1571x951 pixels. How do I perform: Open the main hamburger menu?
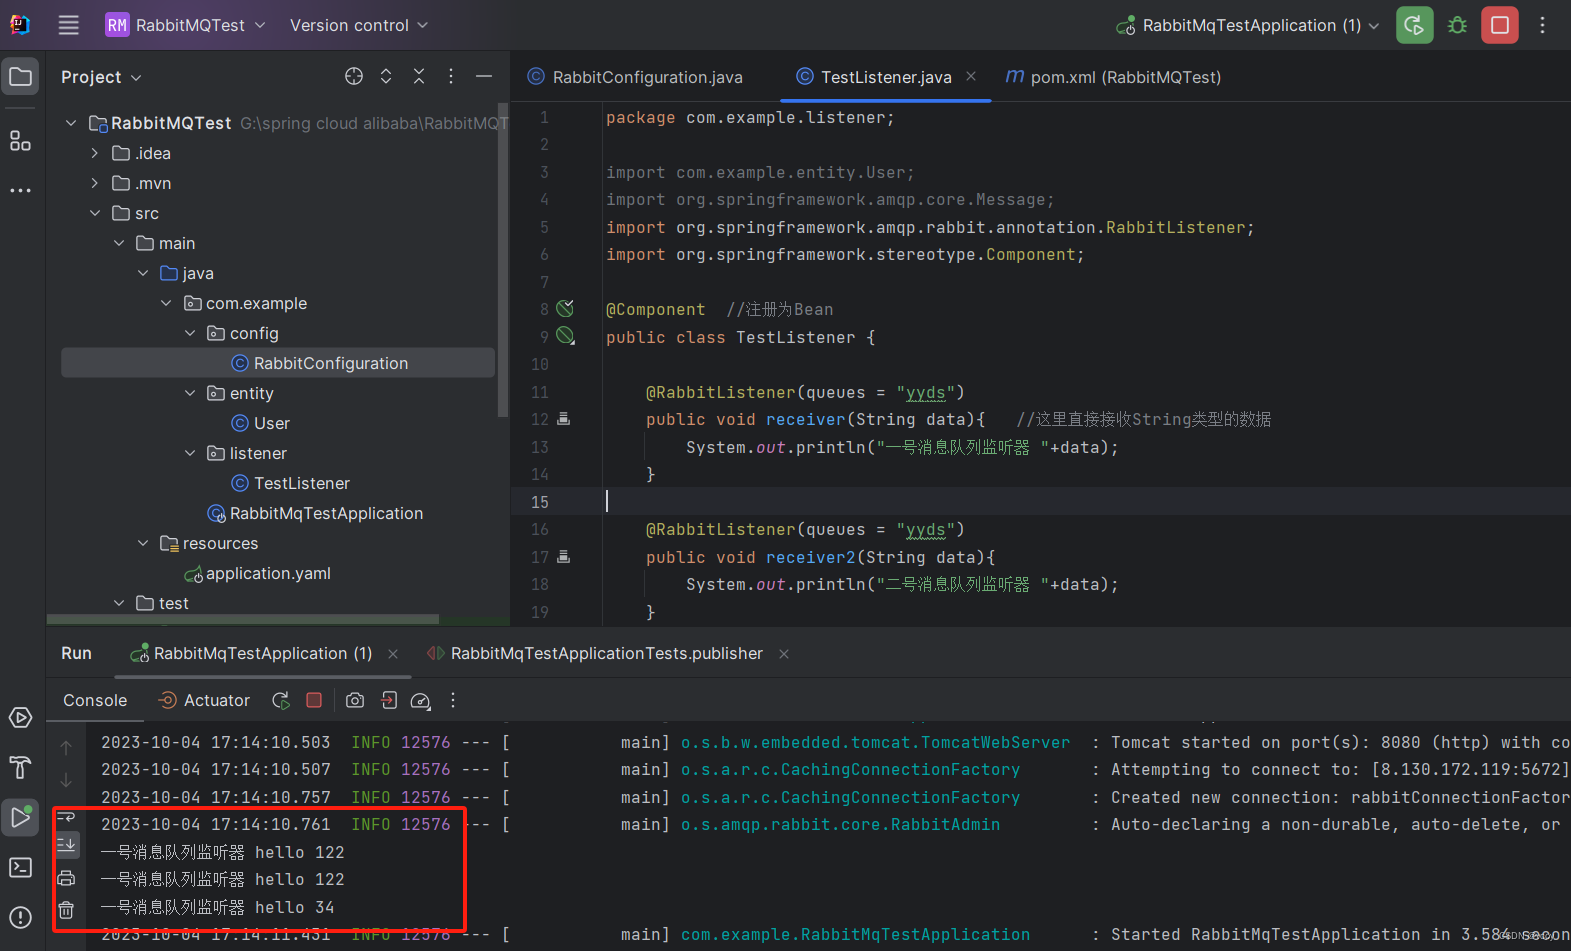pyautogui.click(x=68, y=25)
